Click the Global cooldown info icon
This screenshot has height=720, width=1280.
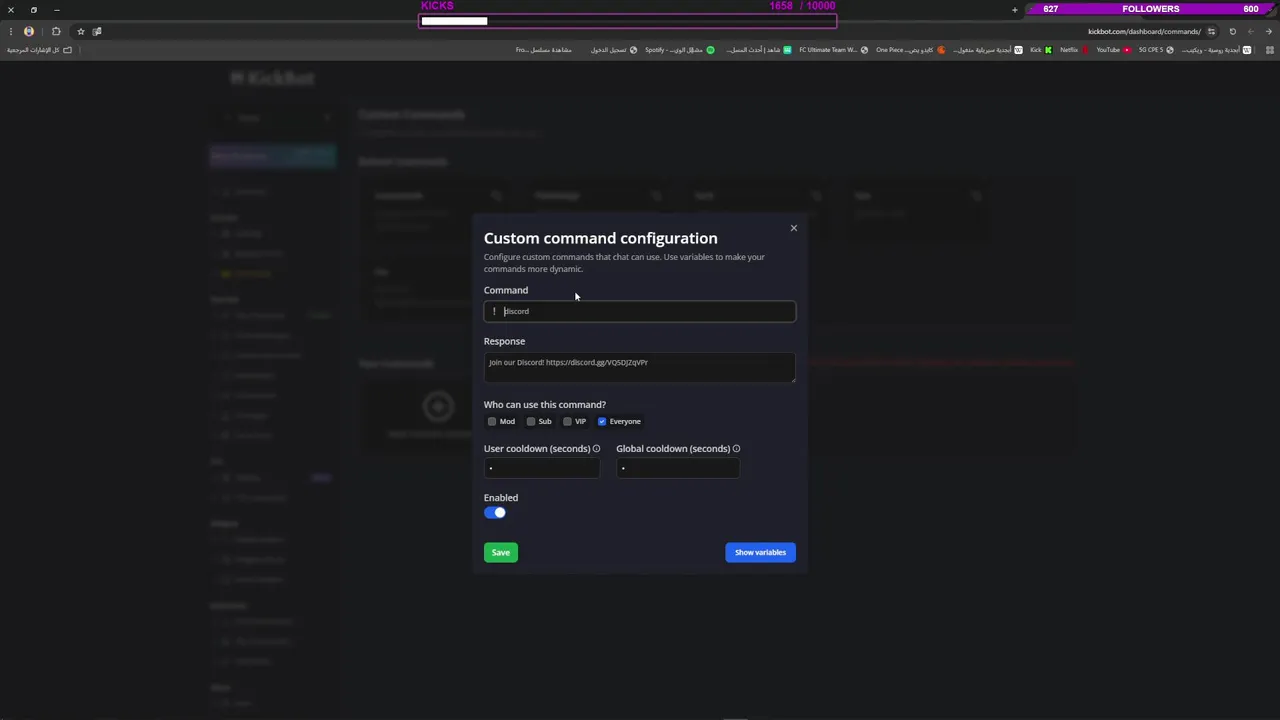click(736, 449)
